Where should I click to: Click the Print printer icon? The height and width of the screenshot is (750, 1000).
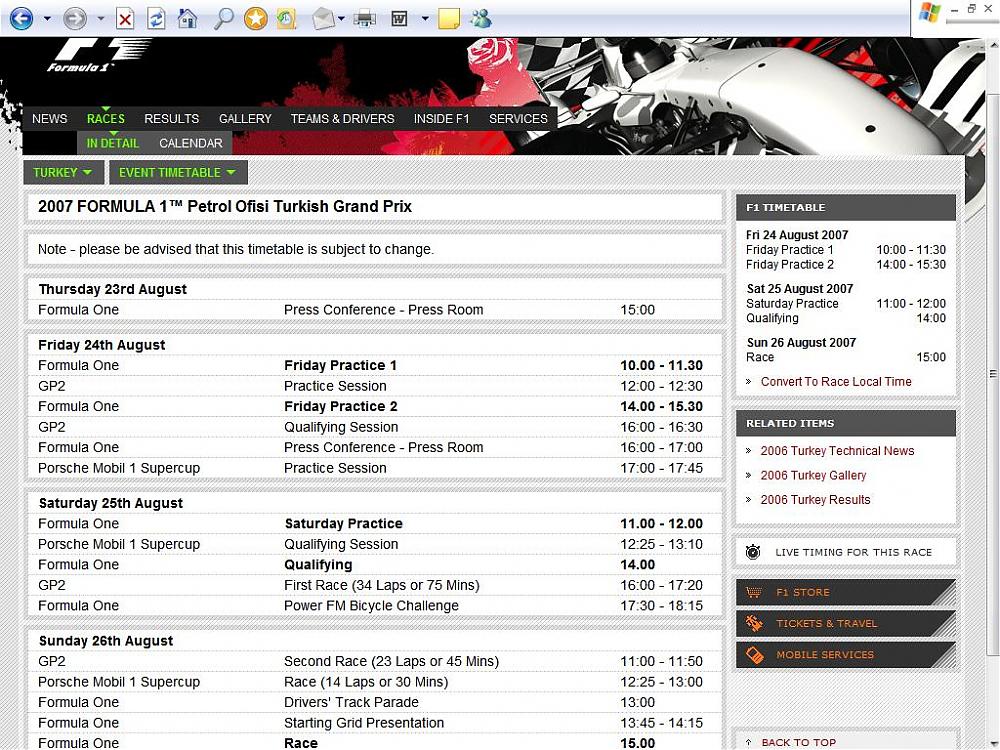pyautogui.click(x=365, y=18)
